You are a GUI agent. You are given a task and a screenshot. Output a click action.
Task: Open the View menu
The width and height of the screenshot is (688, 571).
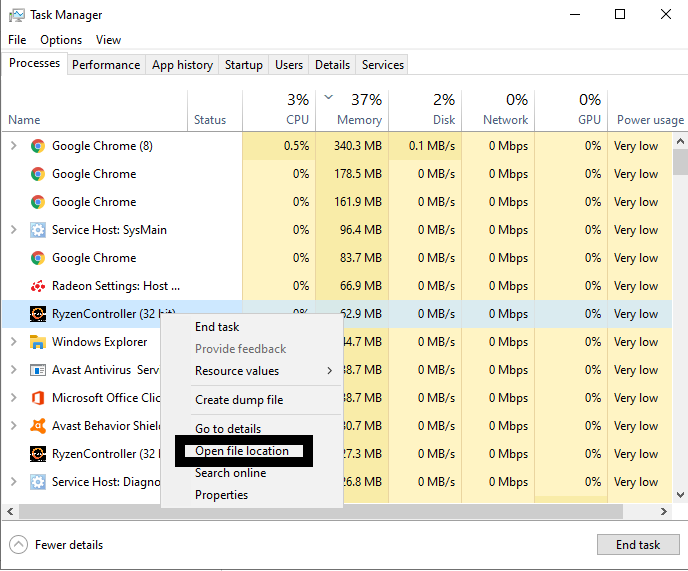click(108, 40)
